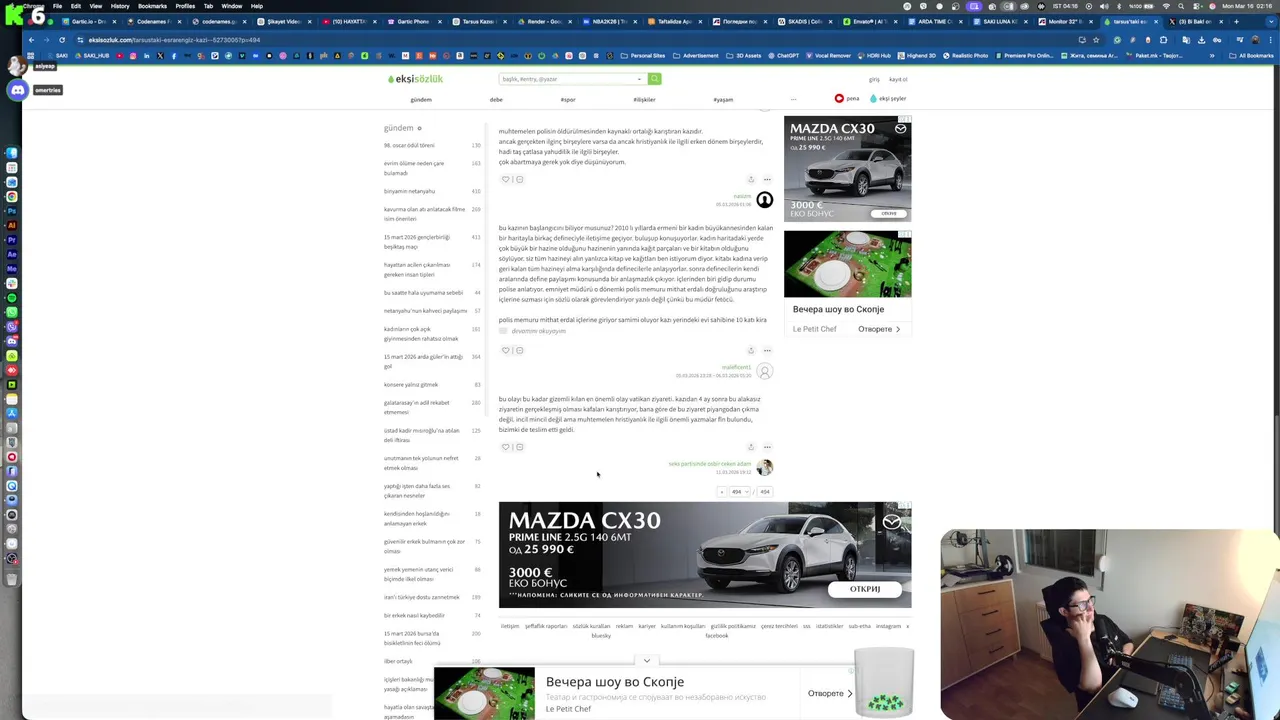
Task: Switch to the #yaşam channel tab
Action: tap(723, 99)
